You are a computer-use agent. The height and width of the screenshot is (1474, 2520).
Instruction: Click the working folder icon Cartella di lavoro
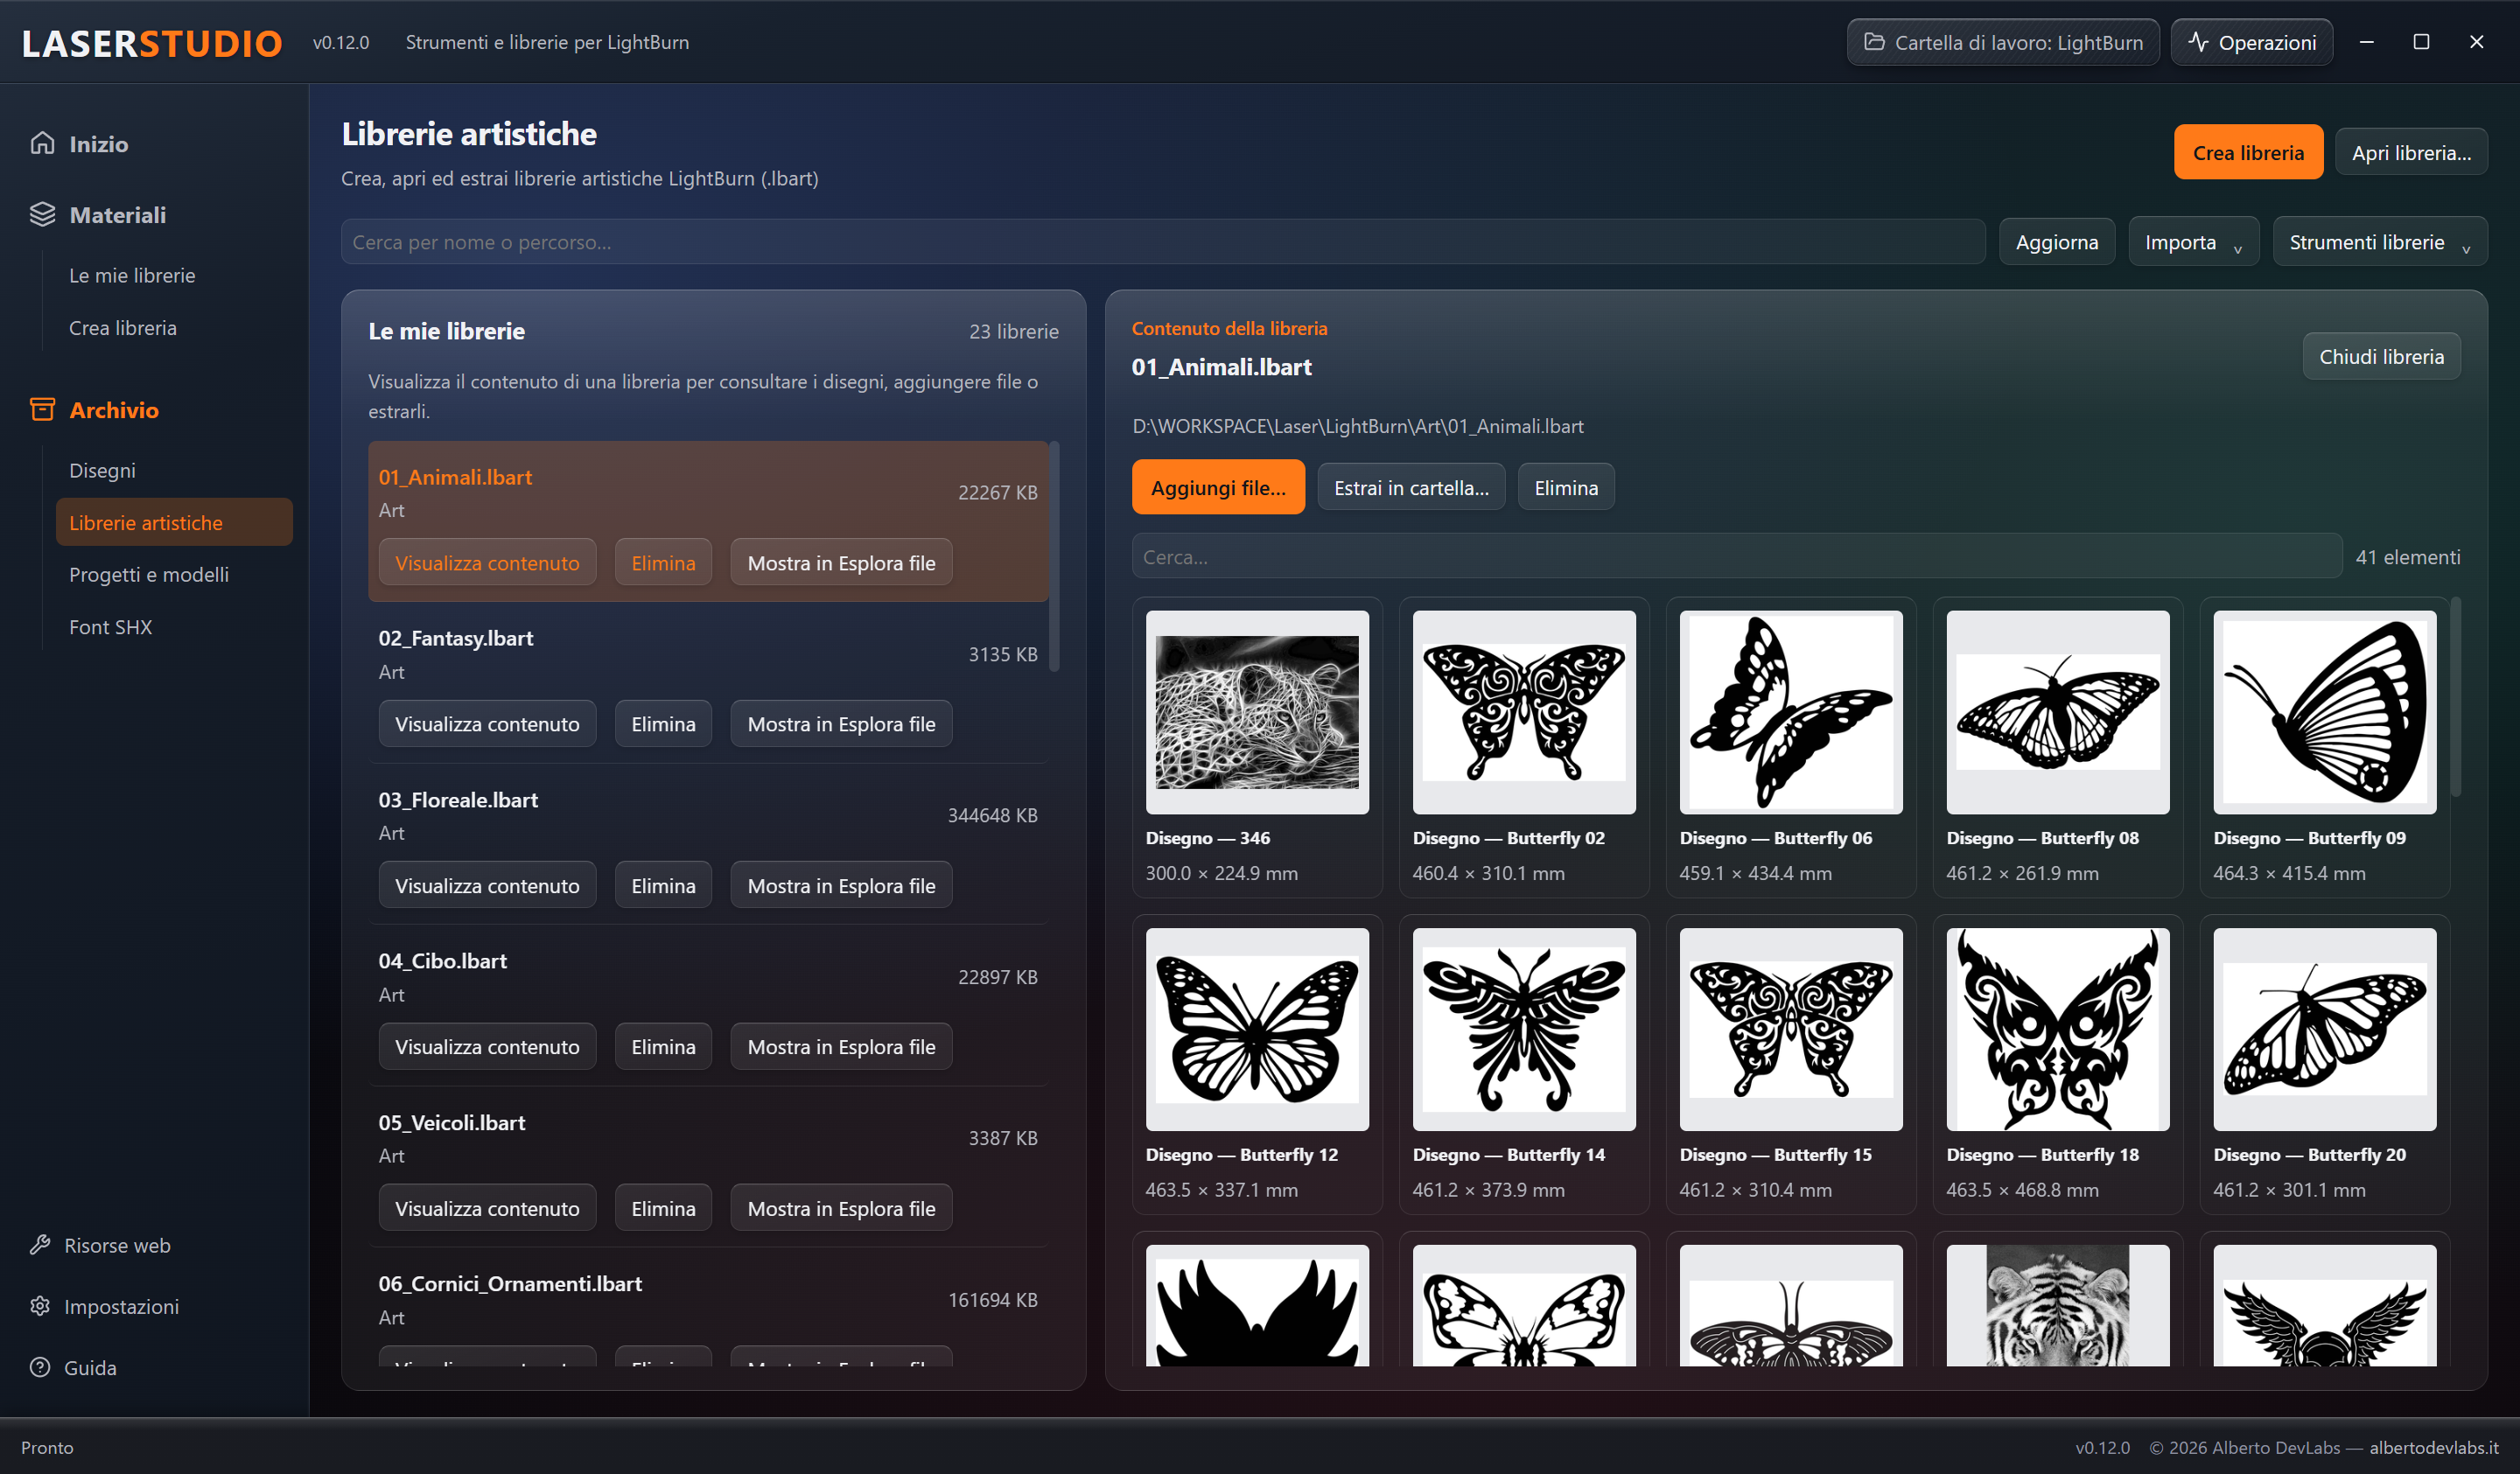click(1875, 42)
